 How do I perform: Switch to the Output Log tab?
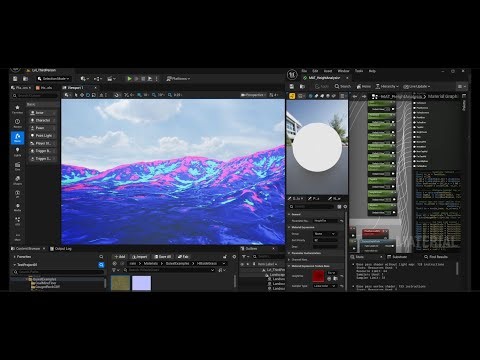click(x=61, y=249)
